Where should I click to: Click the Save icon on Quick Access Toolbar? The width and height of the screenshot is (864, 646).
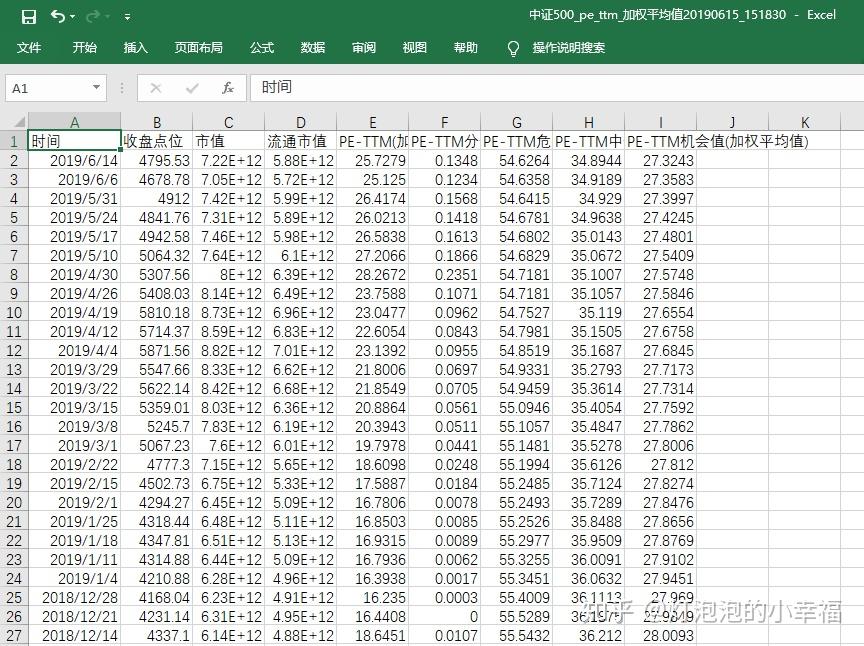pyautogui.click(x=29, y=15)
